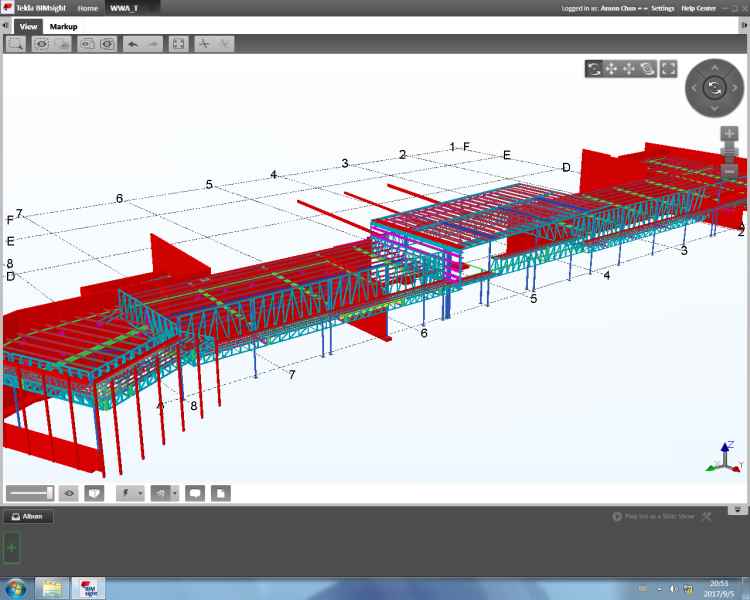
Task: Switch to the Markup tab
Action: pyautogui.click(x=63, y=26)
